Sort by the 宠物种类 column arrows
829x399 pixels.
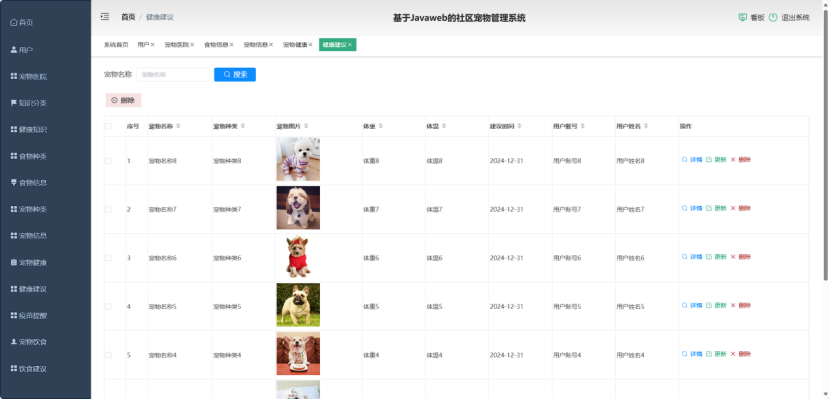click(243, 126)
